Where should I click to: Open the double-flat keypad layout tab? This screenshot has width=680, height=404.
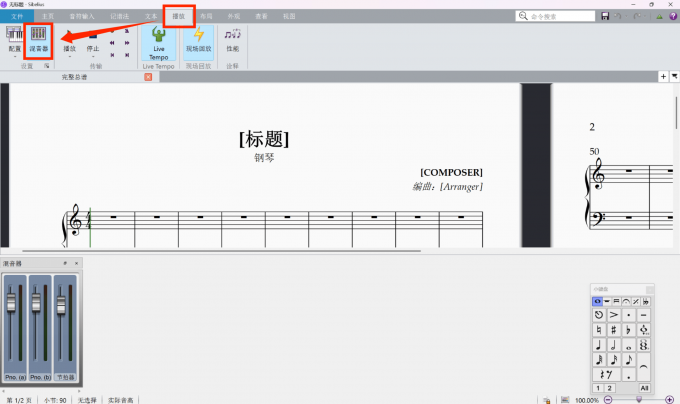645,301
